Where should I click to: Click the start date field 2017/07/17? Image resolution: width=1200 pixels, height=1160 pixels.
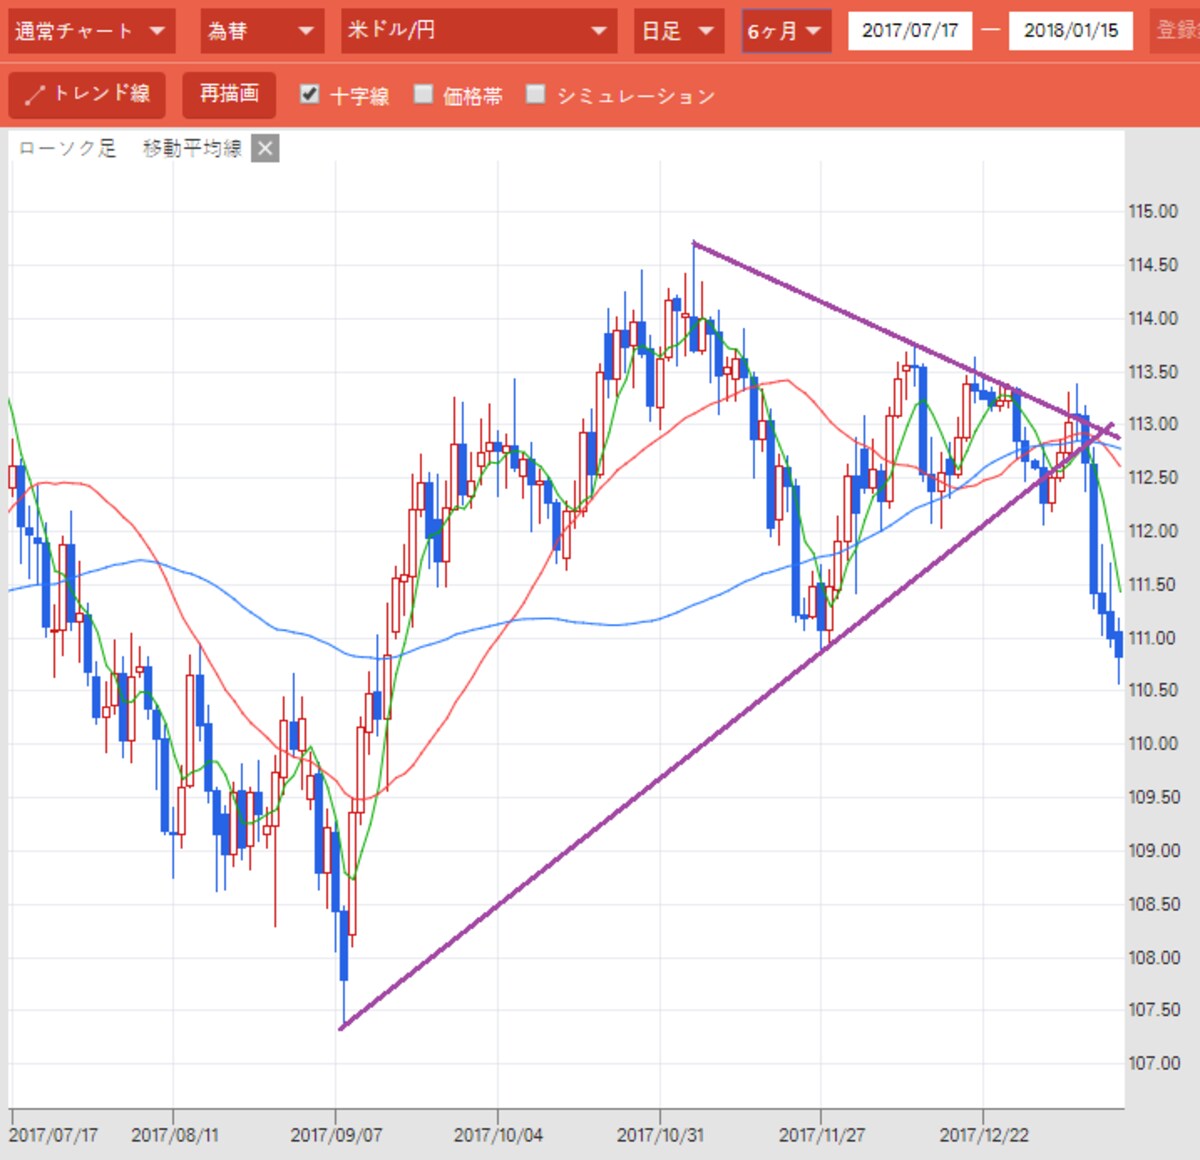[910, 31]
